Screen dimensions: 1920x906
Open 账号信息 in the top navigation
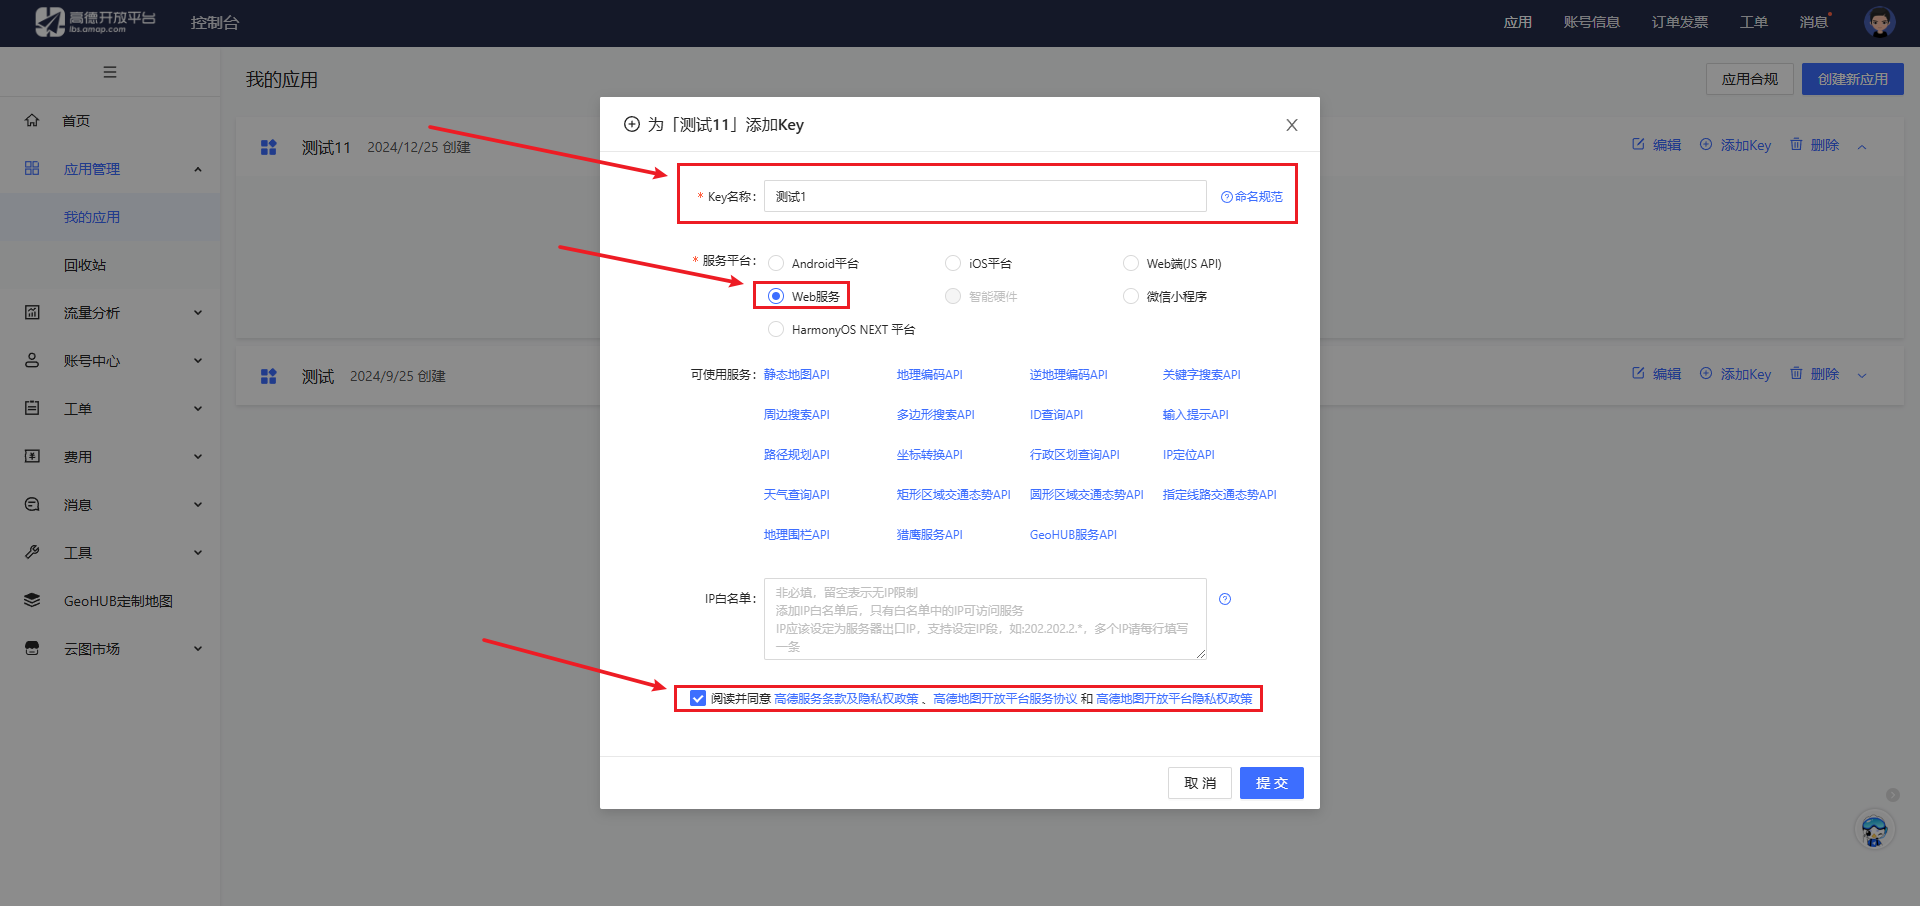click(x=1592, y=22)
